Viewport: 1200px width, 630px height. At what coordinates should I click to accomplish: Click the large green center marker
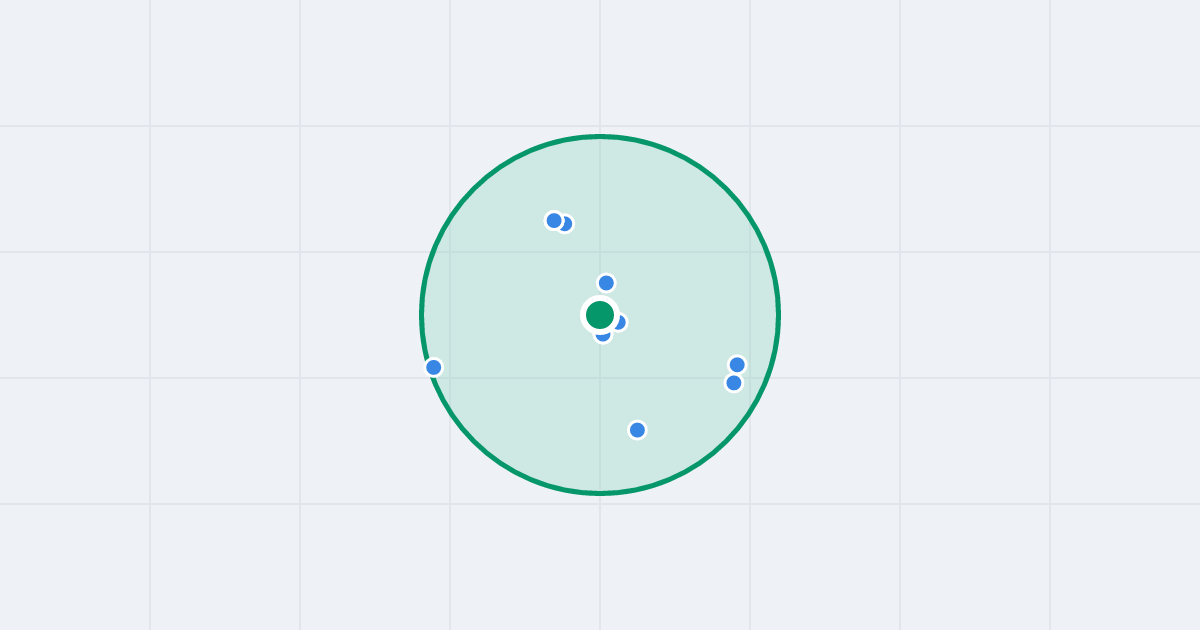pos(600,315)
